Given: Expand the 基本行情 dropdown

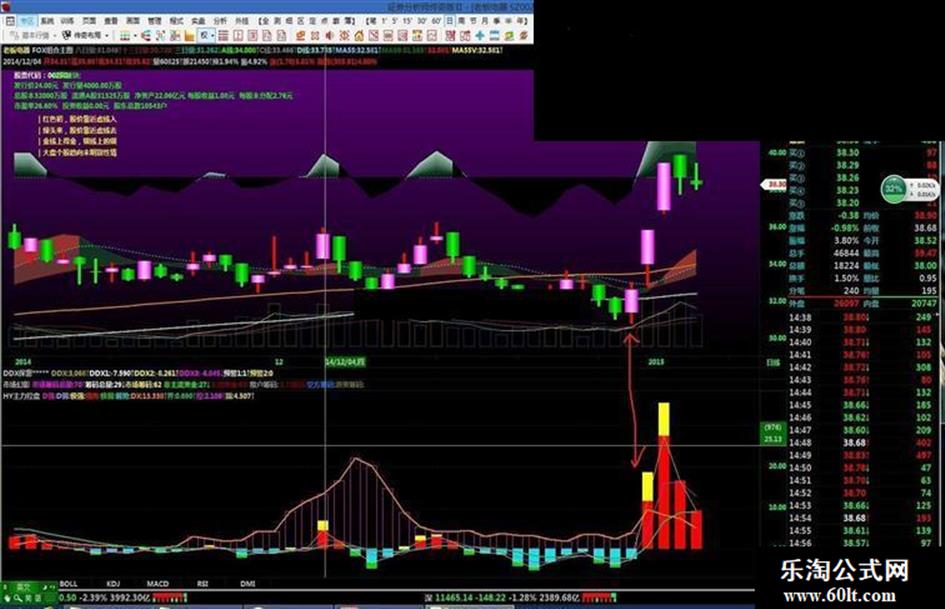Looking at the screenshot, I should (55, 36).
